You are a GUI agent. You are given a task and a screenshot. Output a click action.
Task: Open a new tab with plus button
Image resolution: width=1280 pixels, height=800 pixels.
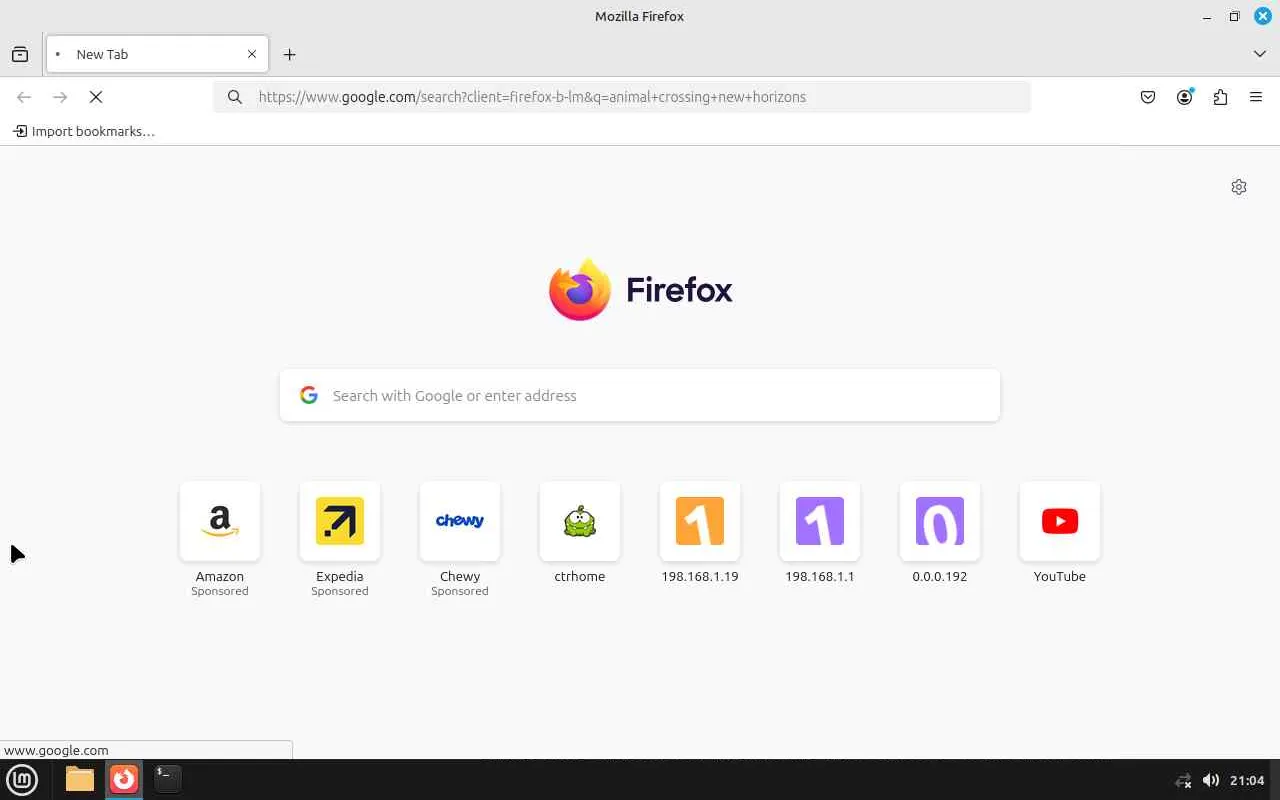pyautogui.click(x=289, y=54)
